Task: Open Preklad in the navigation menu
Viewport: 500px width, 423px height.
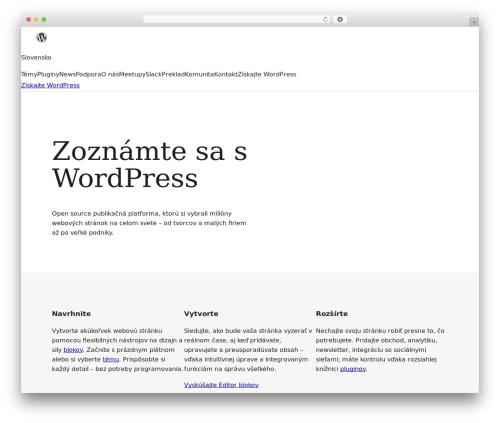Action: coord(173,74)
